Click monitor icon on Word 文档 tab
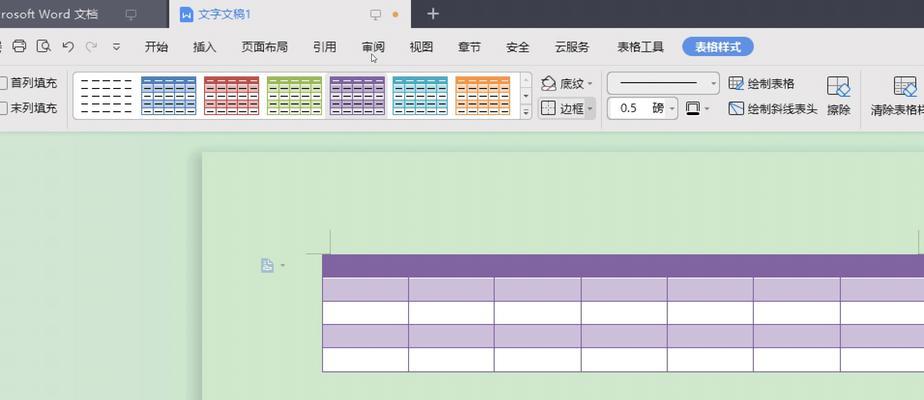Screen dimensions: 924x400 pos(131,14)
